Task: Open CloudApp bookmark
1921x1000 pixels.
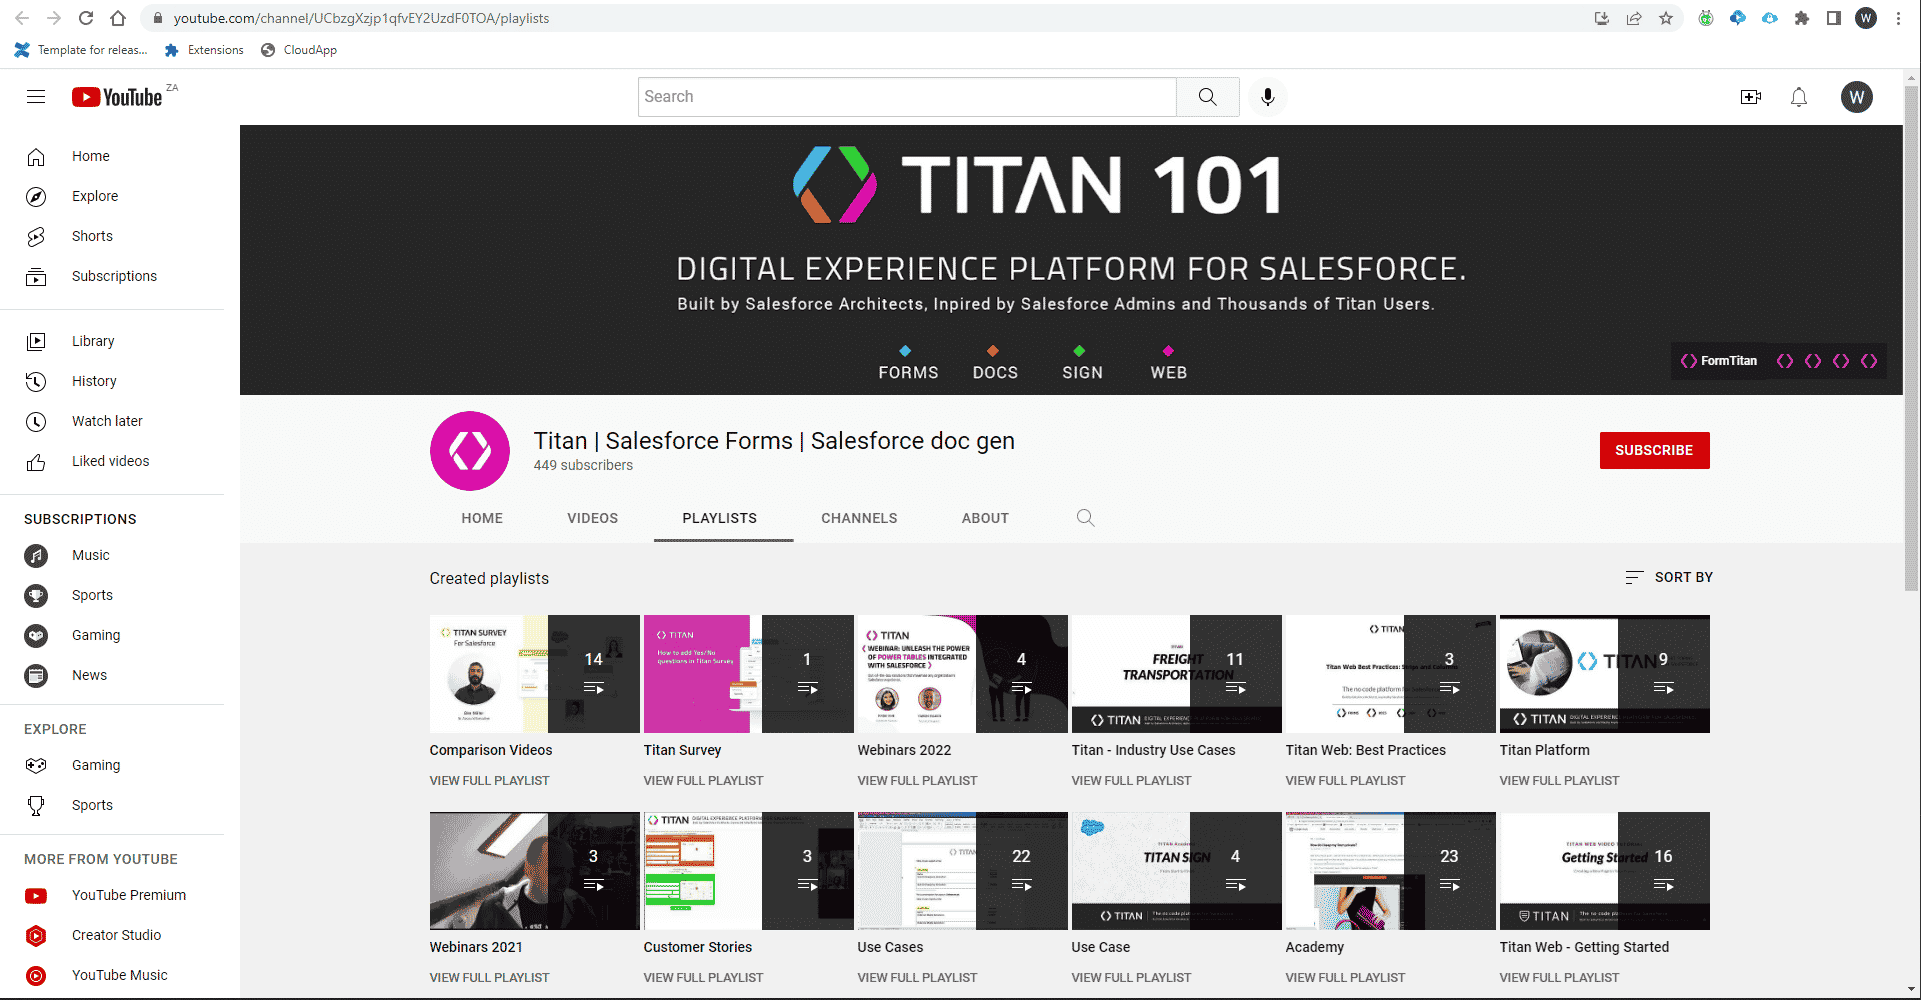Action: pyautogui.click(x=299, y=50)
